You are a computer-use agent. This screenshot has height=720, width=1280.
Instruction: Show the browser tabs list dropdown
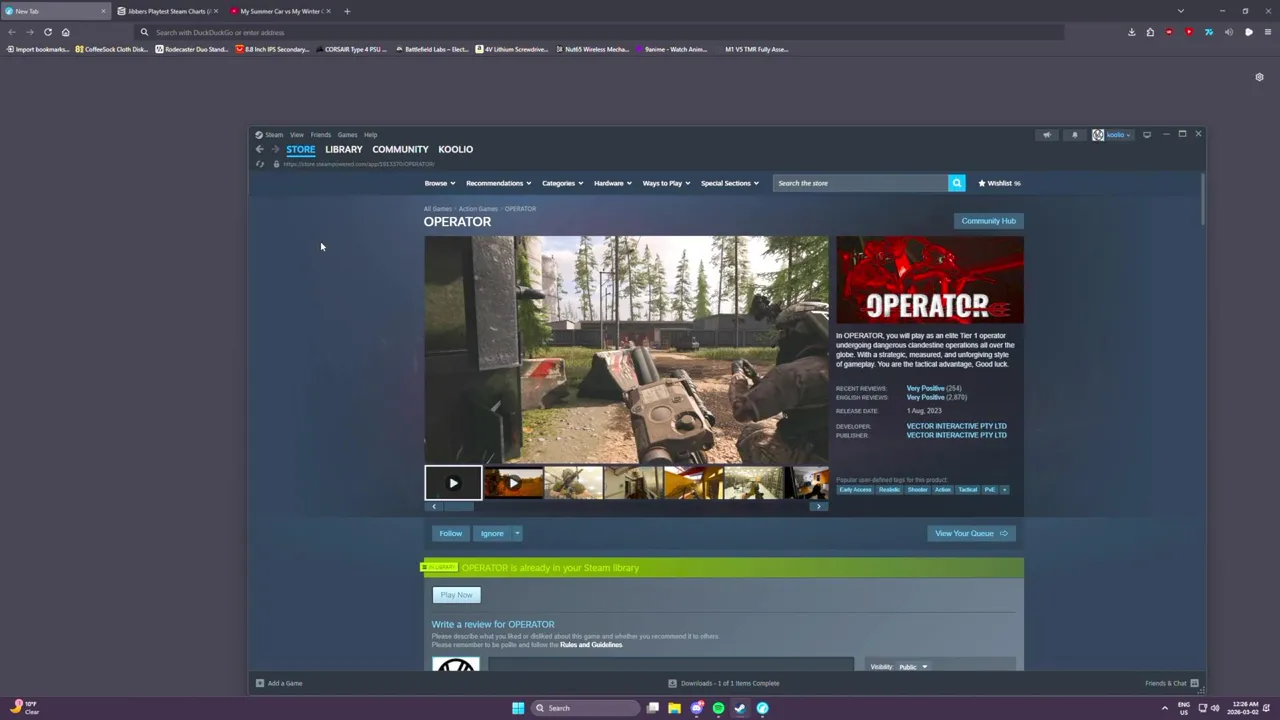pyautogui.click(x=1180, y=11)
